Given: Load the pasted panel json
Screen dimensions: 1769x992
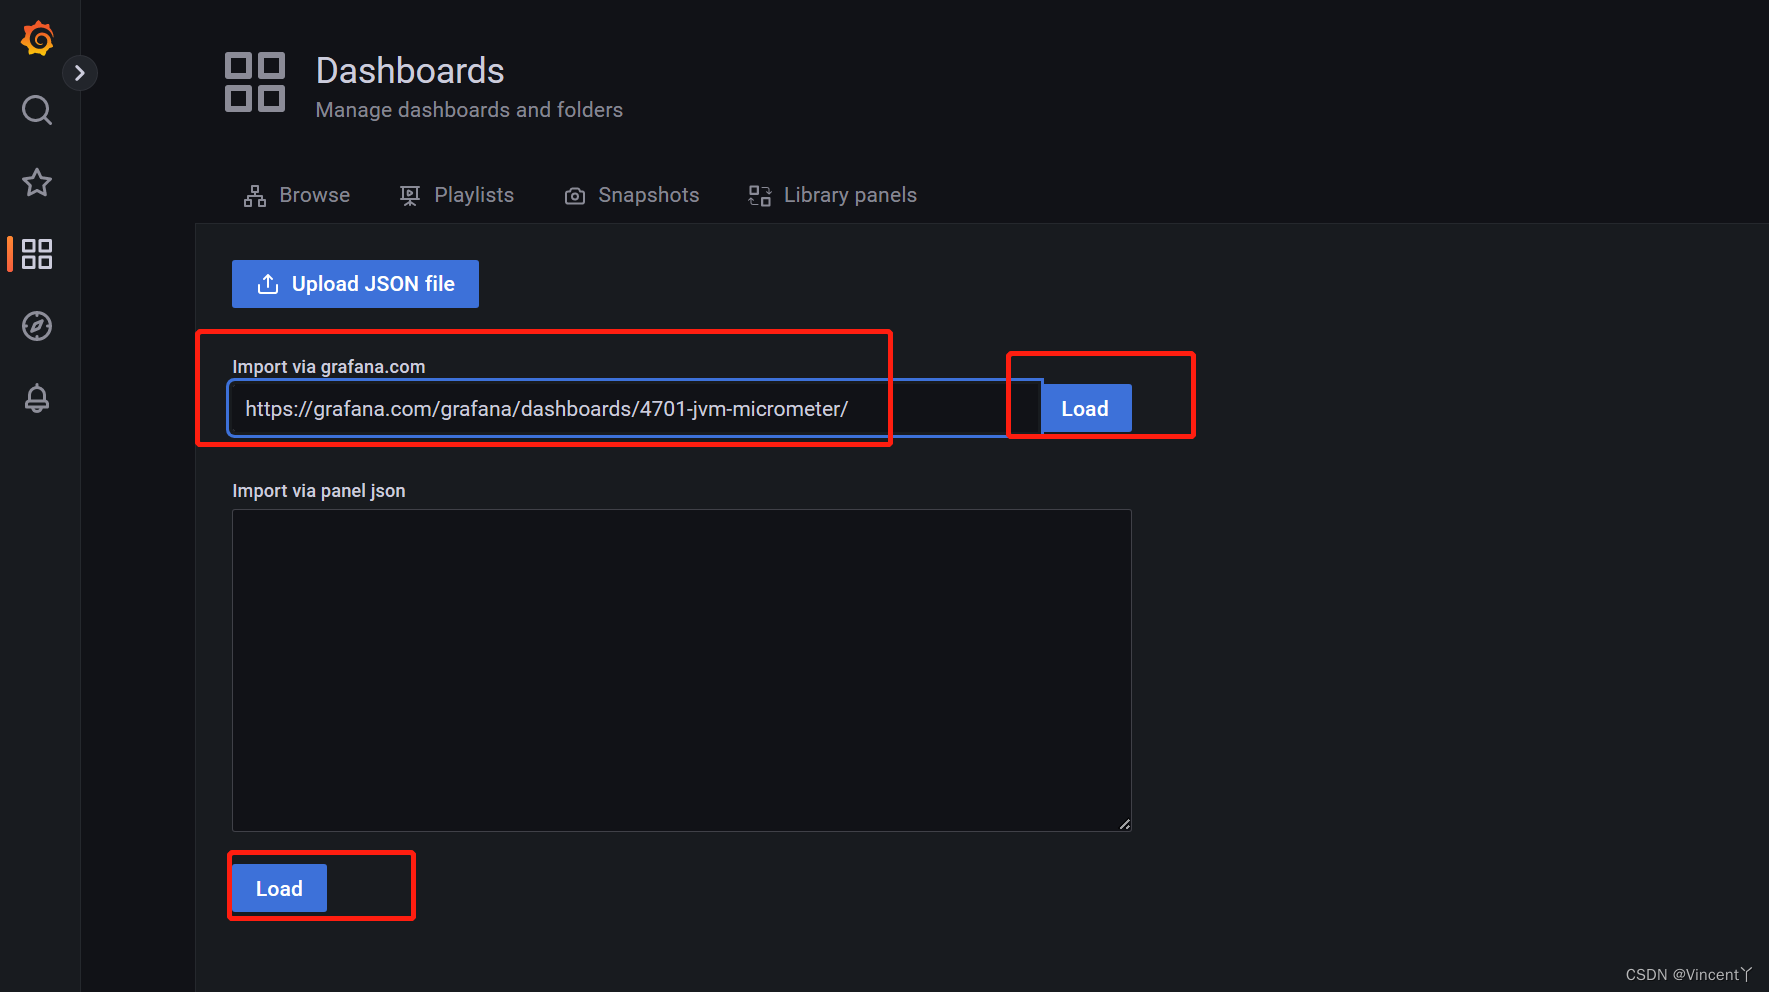Looking at the screenshot, I should click(279, 888).
